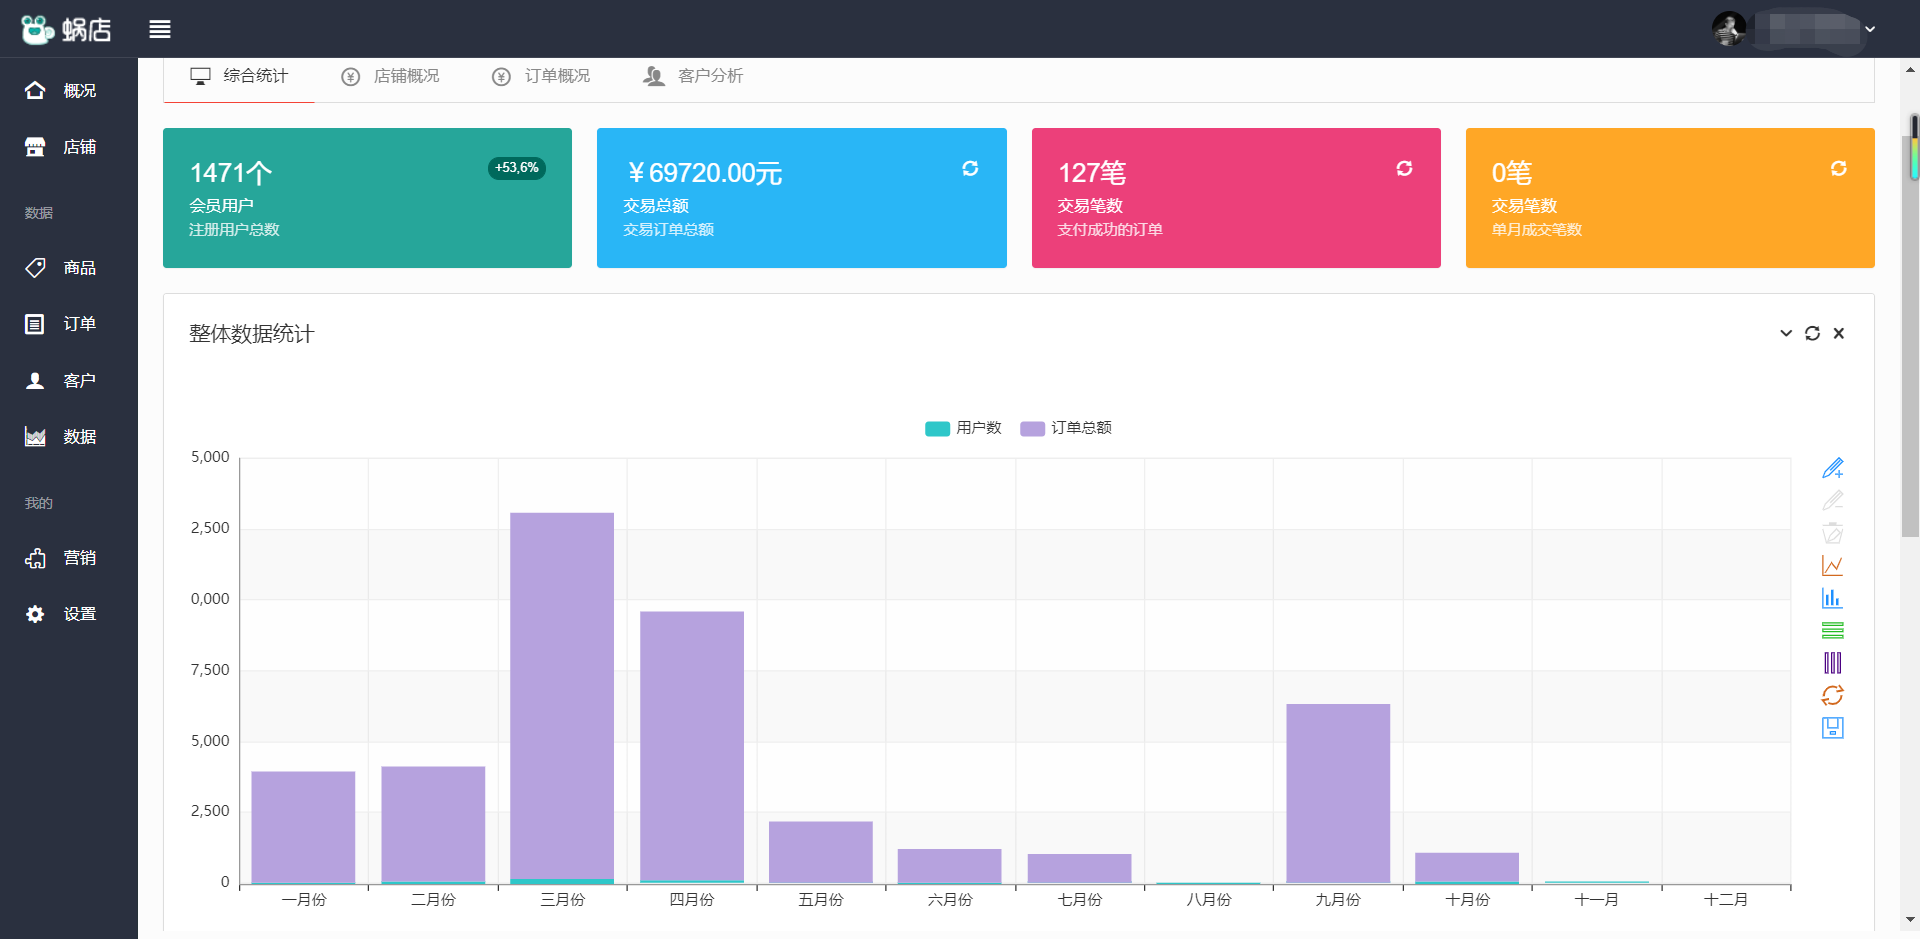Open the user account dropdown arrow
This screenshot has width=1920, height=939.
tap(1870, 29)
